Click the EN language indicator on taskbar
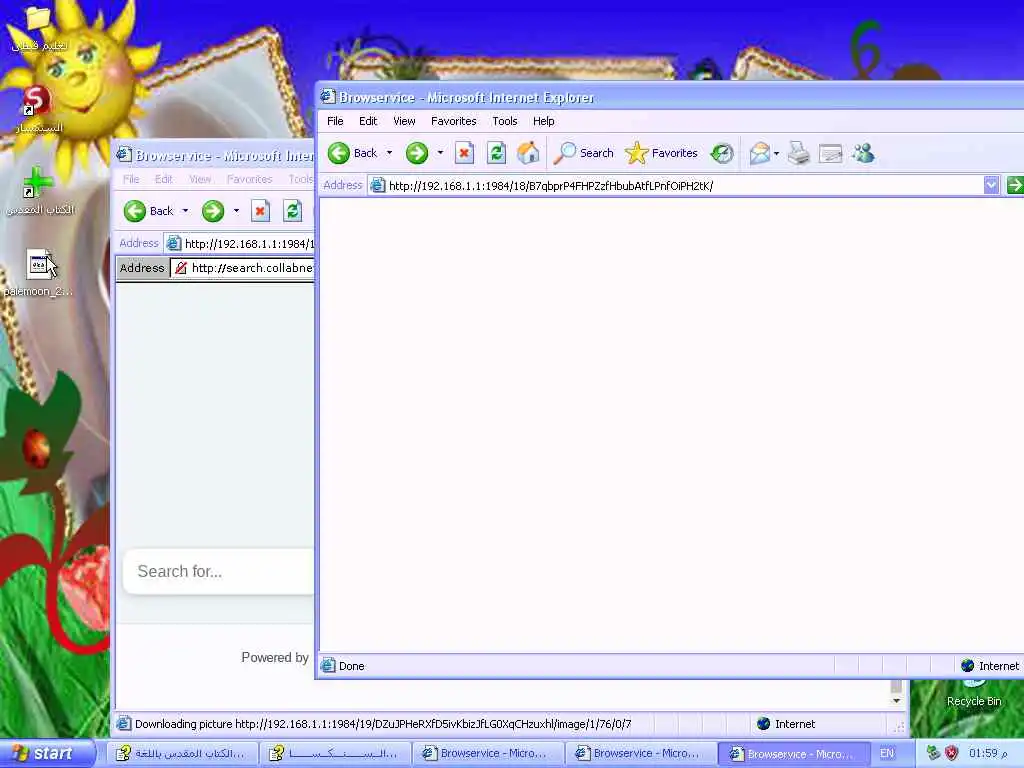The width and height of the screenshot is (1024, 768). pyautogui.click(x=886, y=753)
